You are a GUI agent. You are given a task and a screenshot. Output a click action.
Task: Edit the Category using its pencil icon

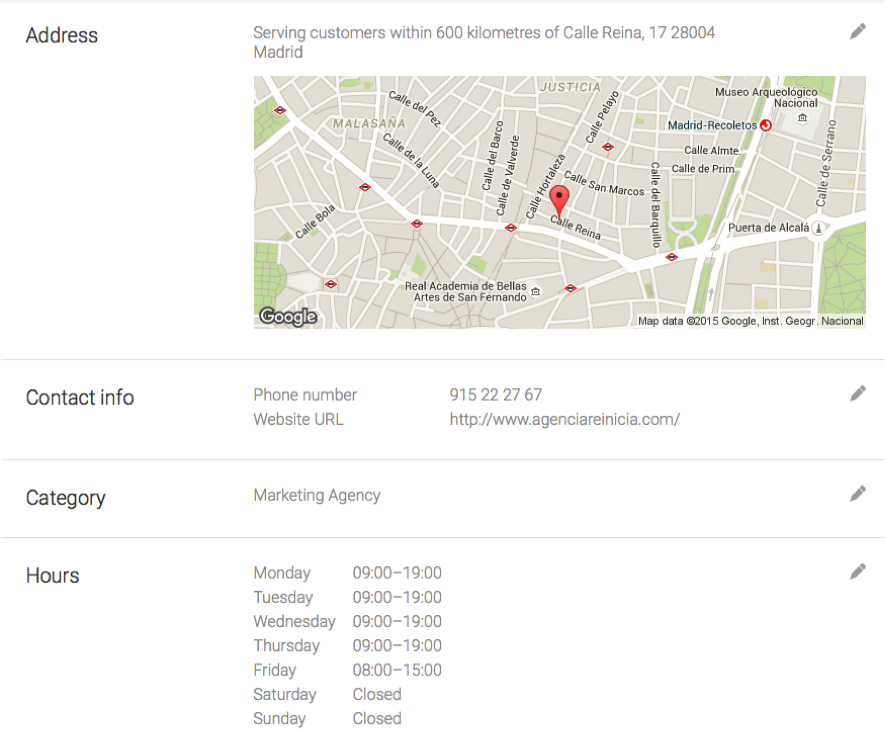(857, 494)
